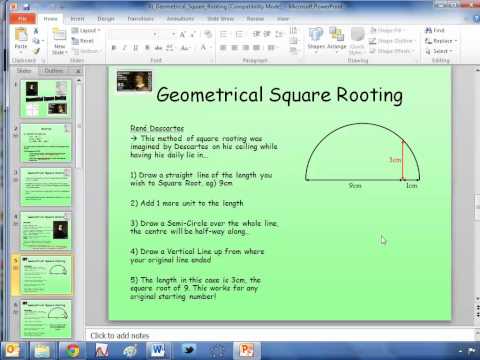The height and width of the screenshot is (360, 480).
Task: Open Outlook from the taskbar
Action: pos(12,350)
